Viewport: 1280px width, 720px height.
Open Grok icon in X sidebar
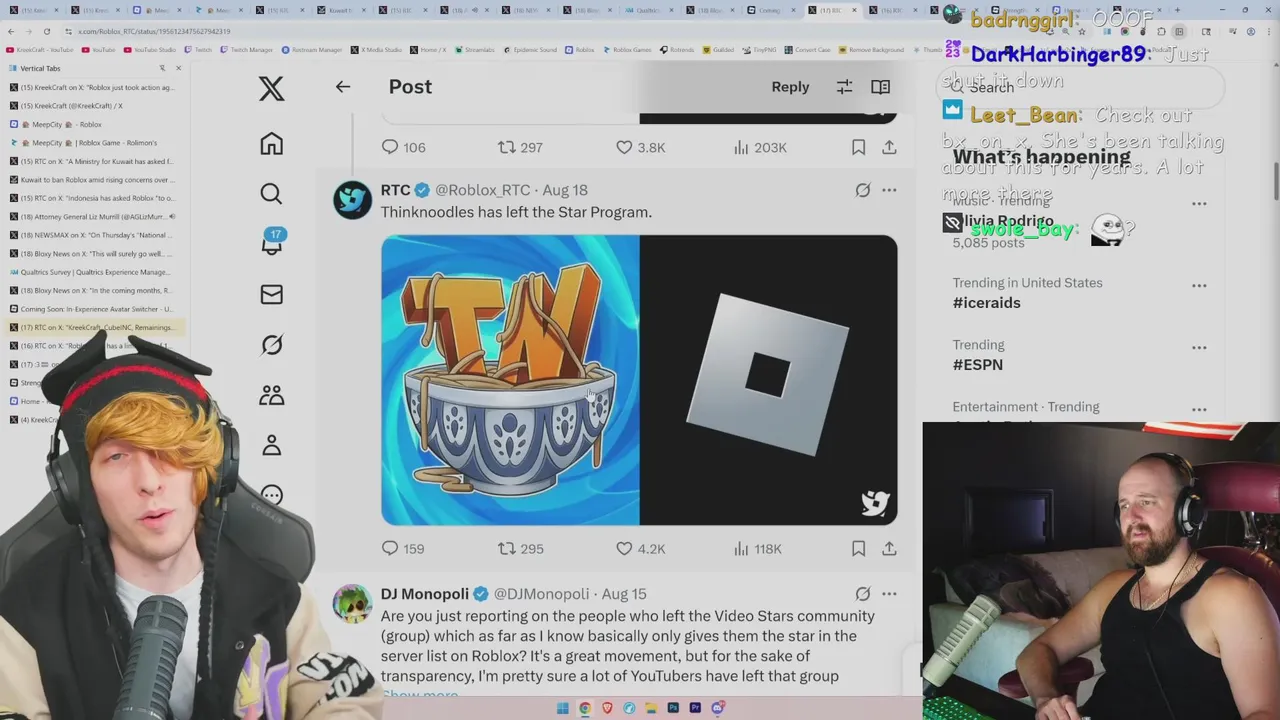point(271,345)
